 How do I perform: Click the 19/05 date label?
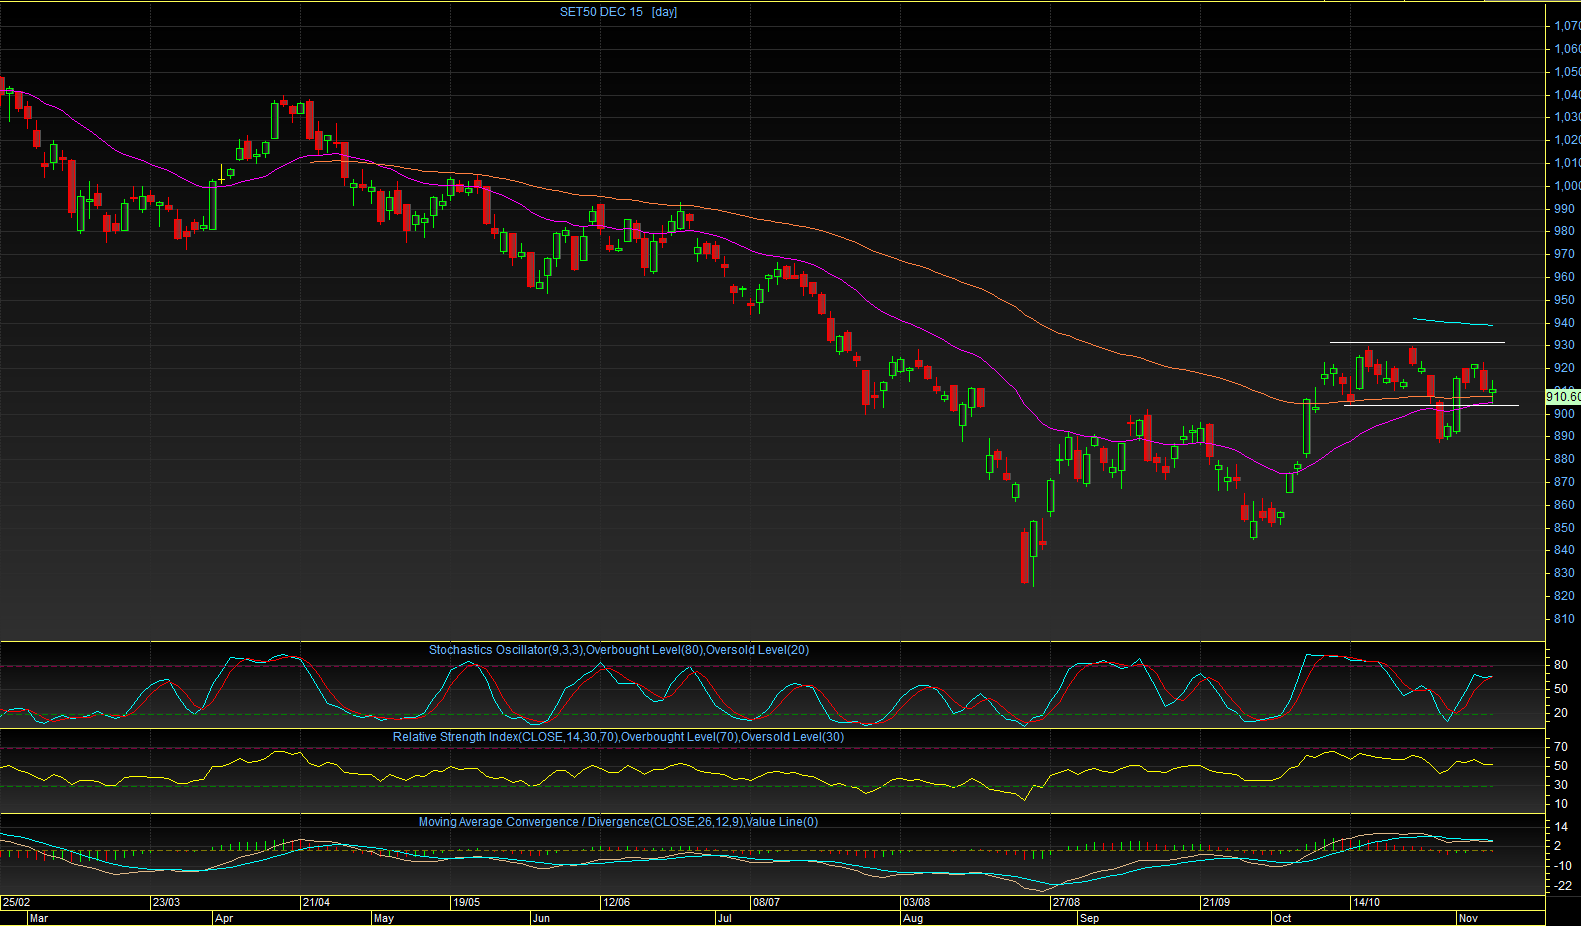coord(466,902)
